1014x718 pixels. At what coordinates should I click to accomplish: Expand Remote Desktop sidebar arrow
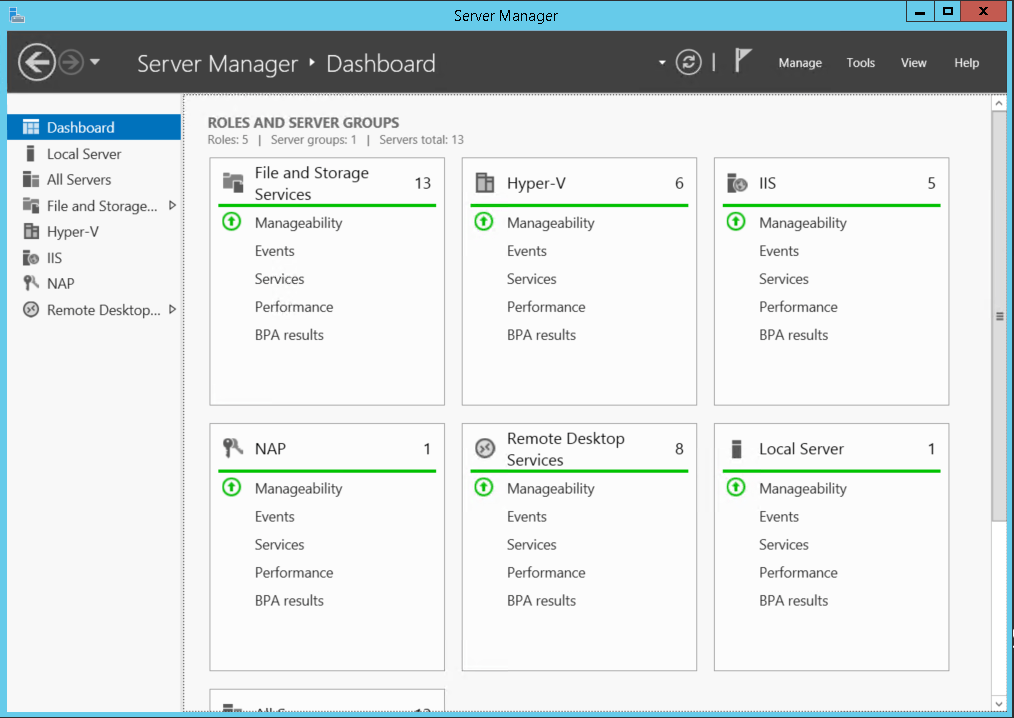point(172,309)
